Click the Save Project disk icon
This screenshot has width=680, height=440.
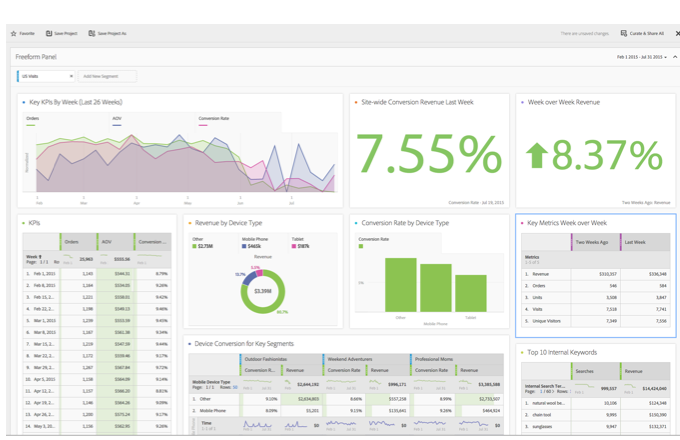pyautogui.click(x=49, y=33)
